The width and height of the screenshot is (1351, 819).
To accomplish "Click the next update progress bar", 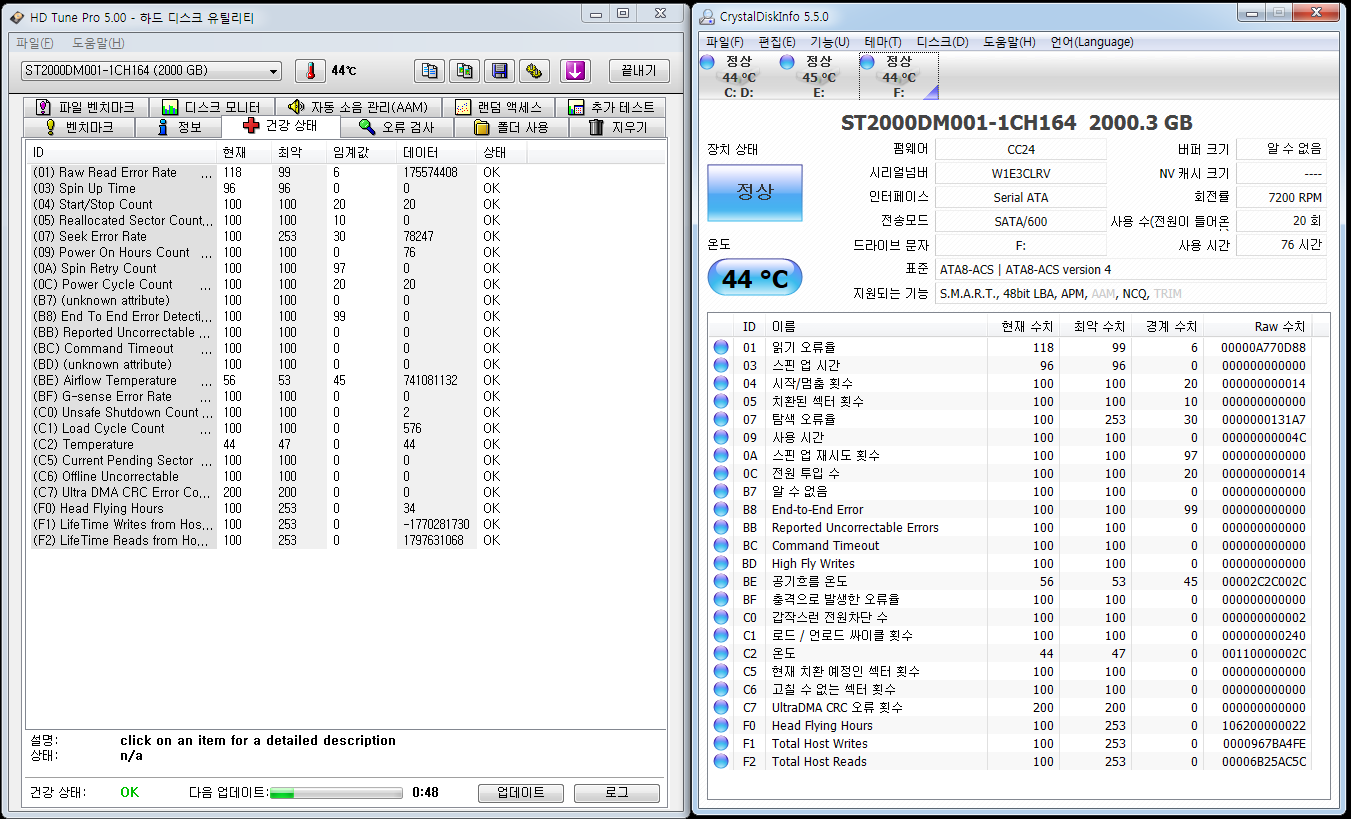I will pyautogui.click(x=336, y=793).
